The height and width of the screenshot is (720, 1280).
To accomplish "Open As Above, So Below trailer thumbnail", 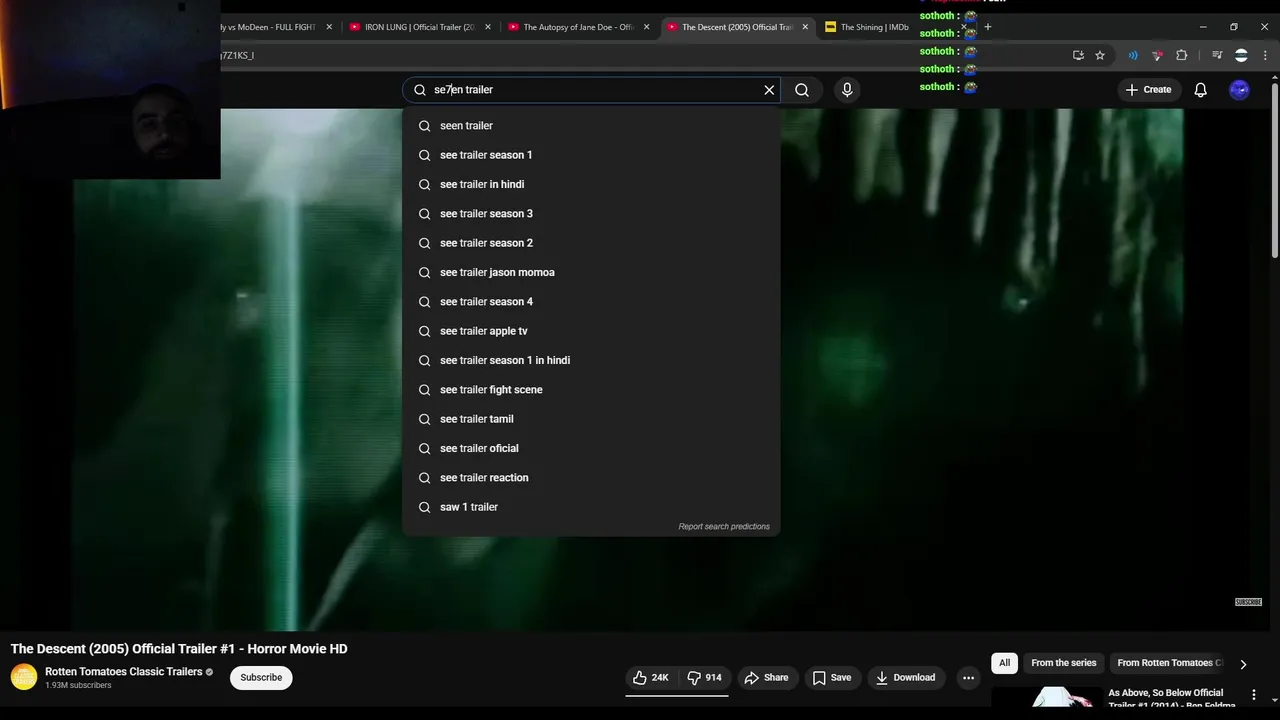I will (x=1046, y=699).
